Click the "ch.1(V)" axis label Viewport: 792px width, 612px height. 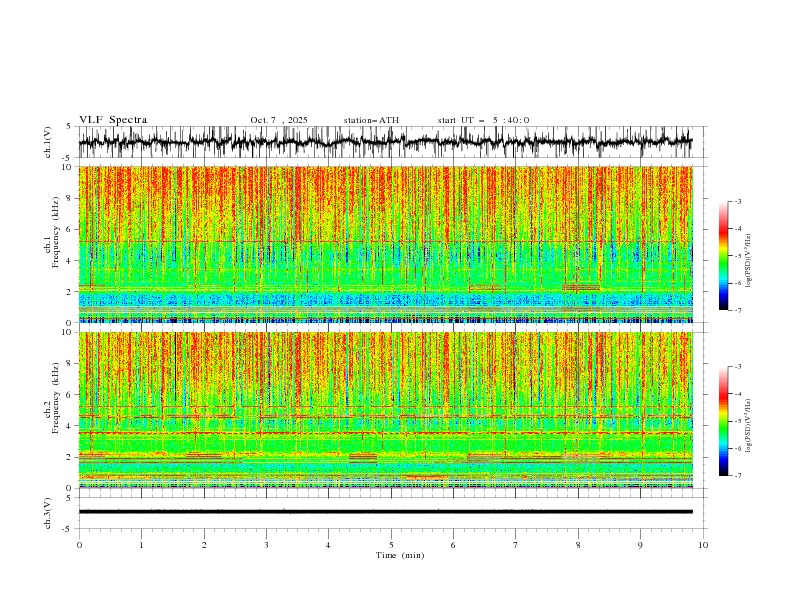point(48,142)
